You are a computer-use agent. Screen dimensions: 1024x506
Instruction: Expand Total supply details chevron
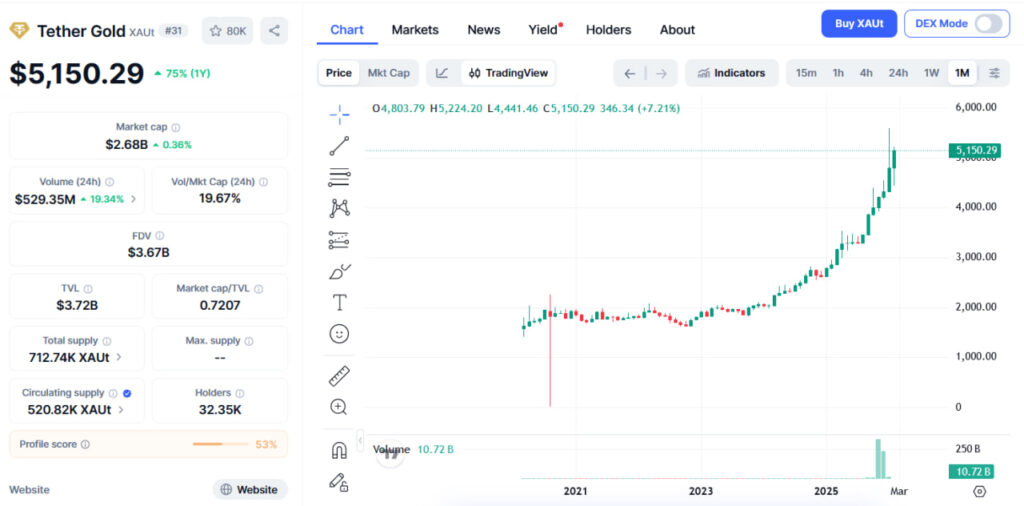point(119,357)
